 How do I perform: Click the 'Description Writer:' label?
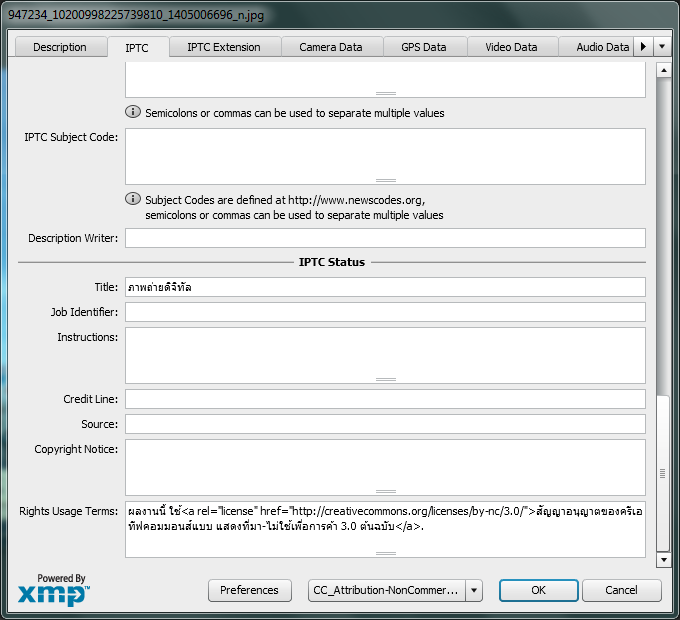[73, 238]
